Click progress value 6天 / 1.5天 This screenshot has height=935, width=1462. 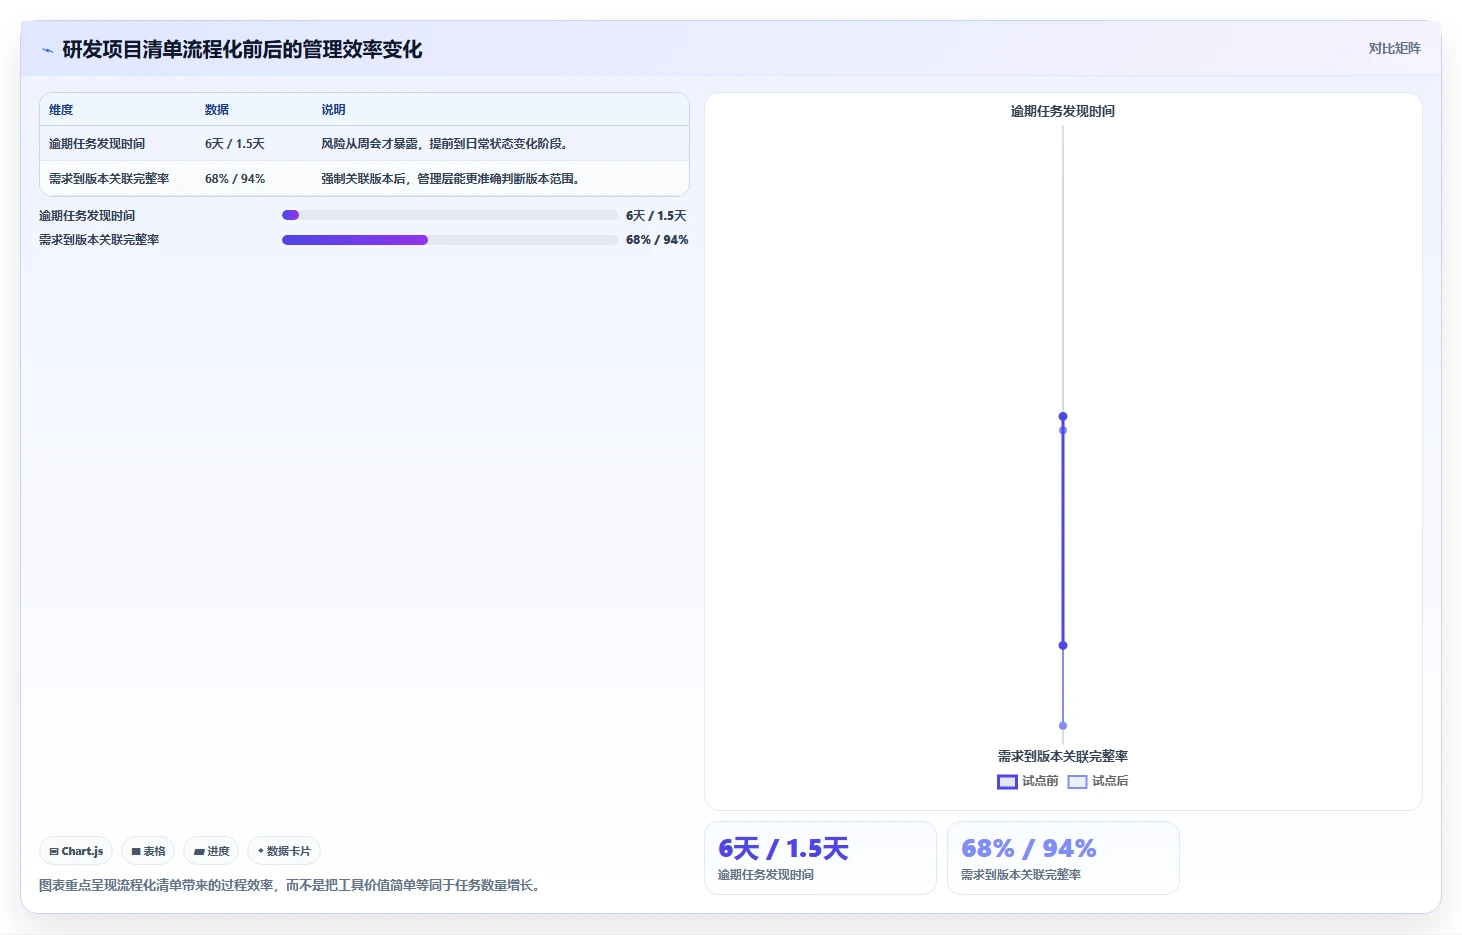[x=656, y=216]
